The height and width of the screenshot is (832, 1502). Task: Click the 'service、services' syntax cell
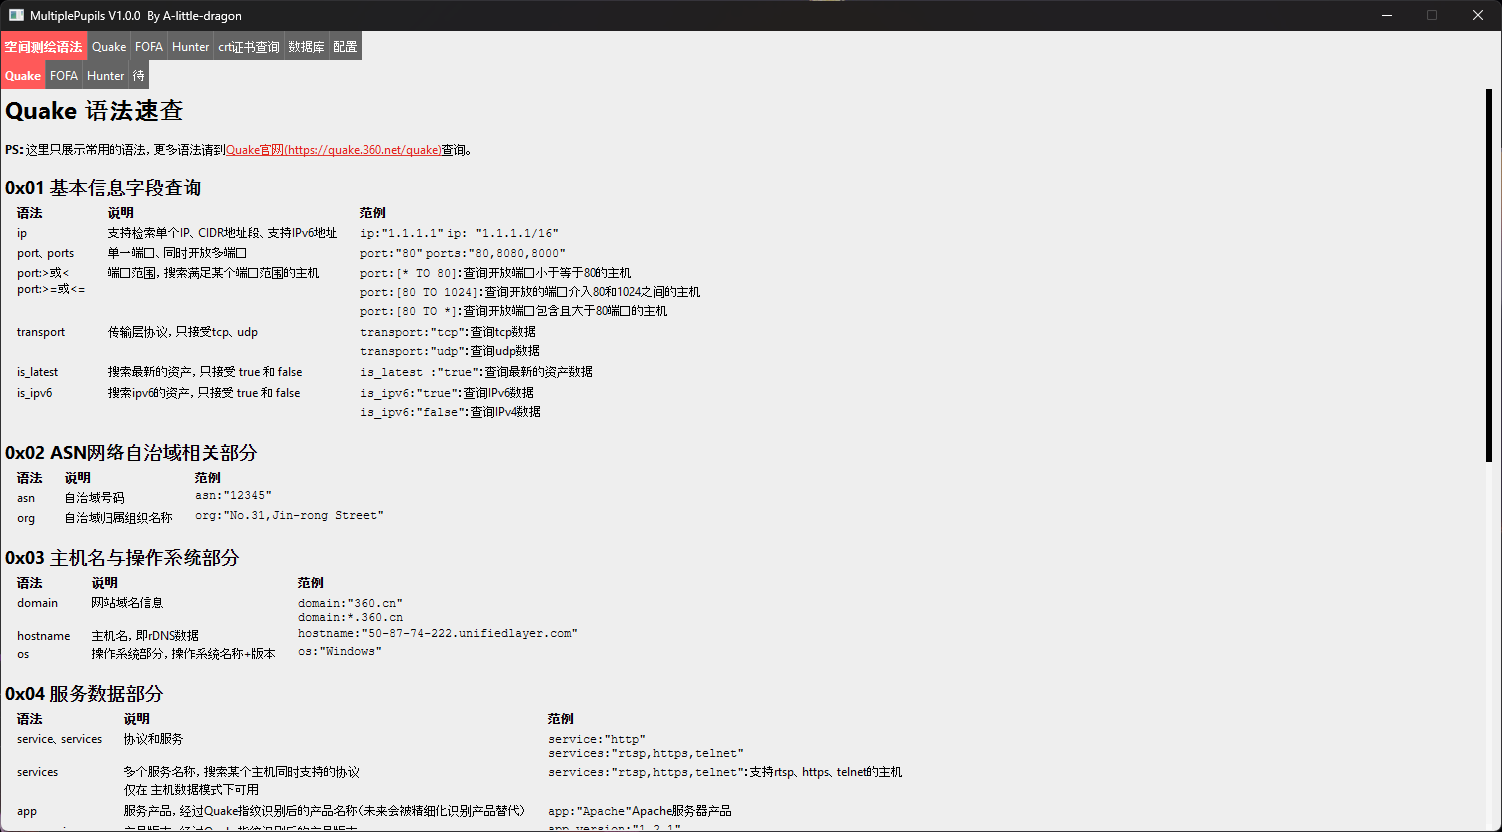pyautogui.click(x=60, y=740)
